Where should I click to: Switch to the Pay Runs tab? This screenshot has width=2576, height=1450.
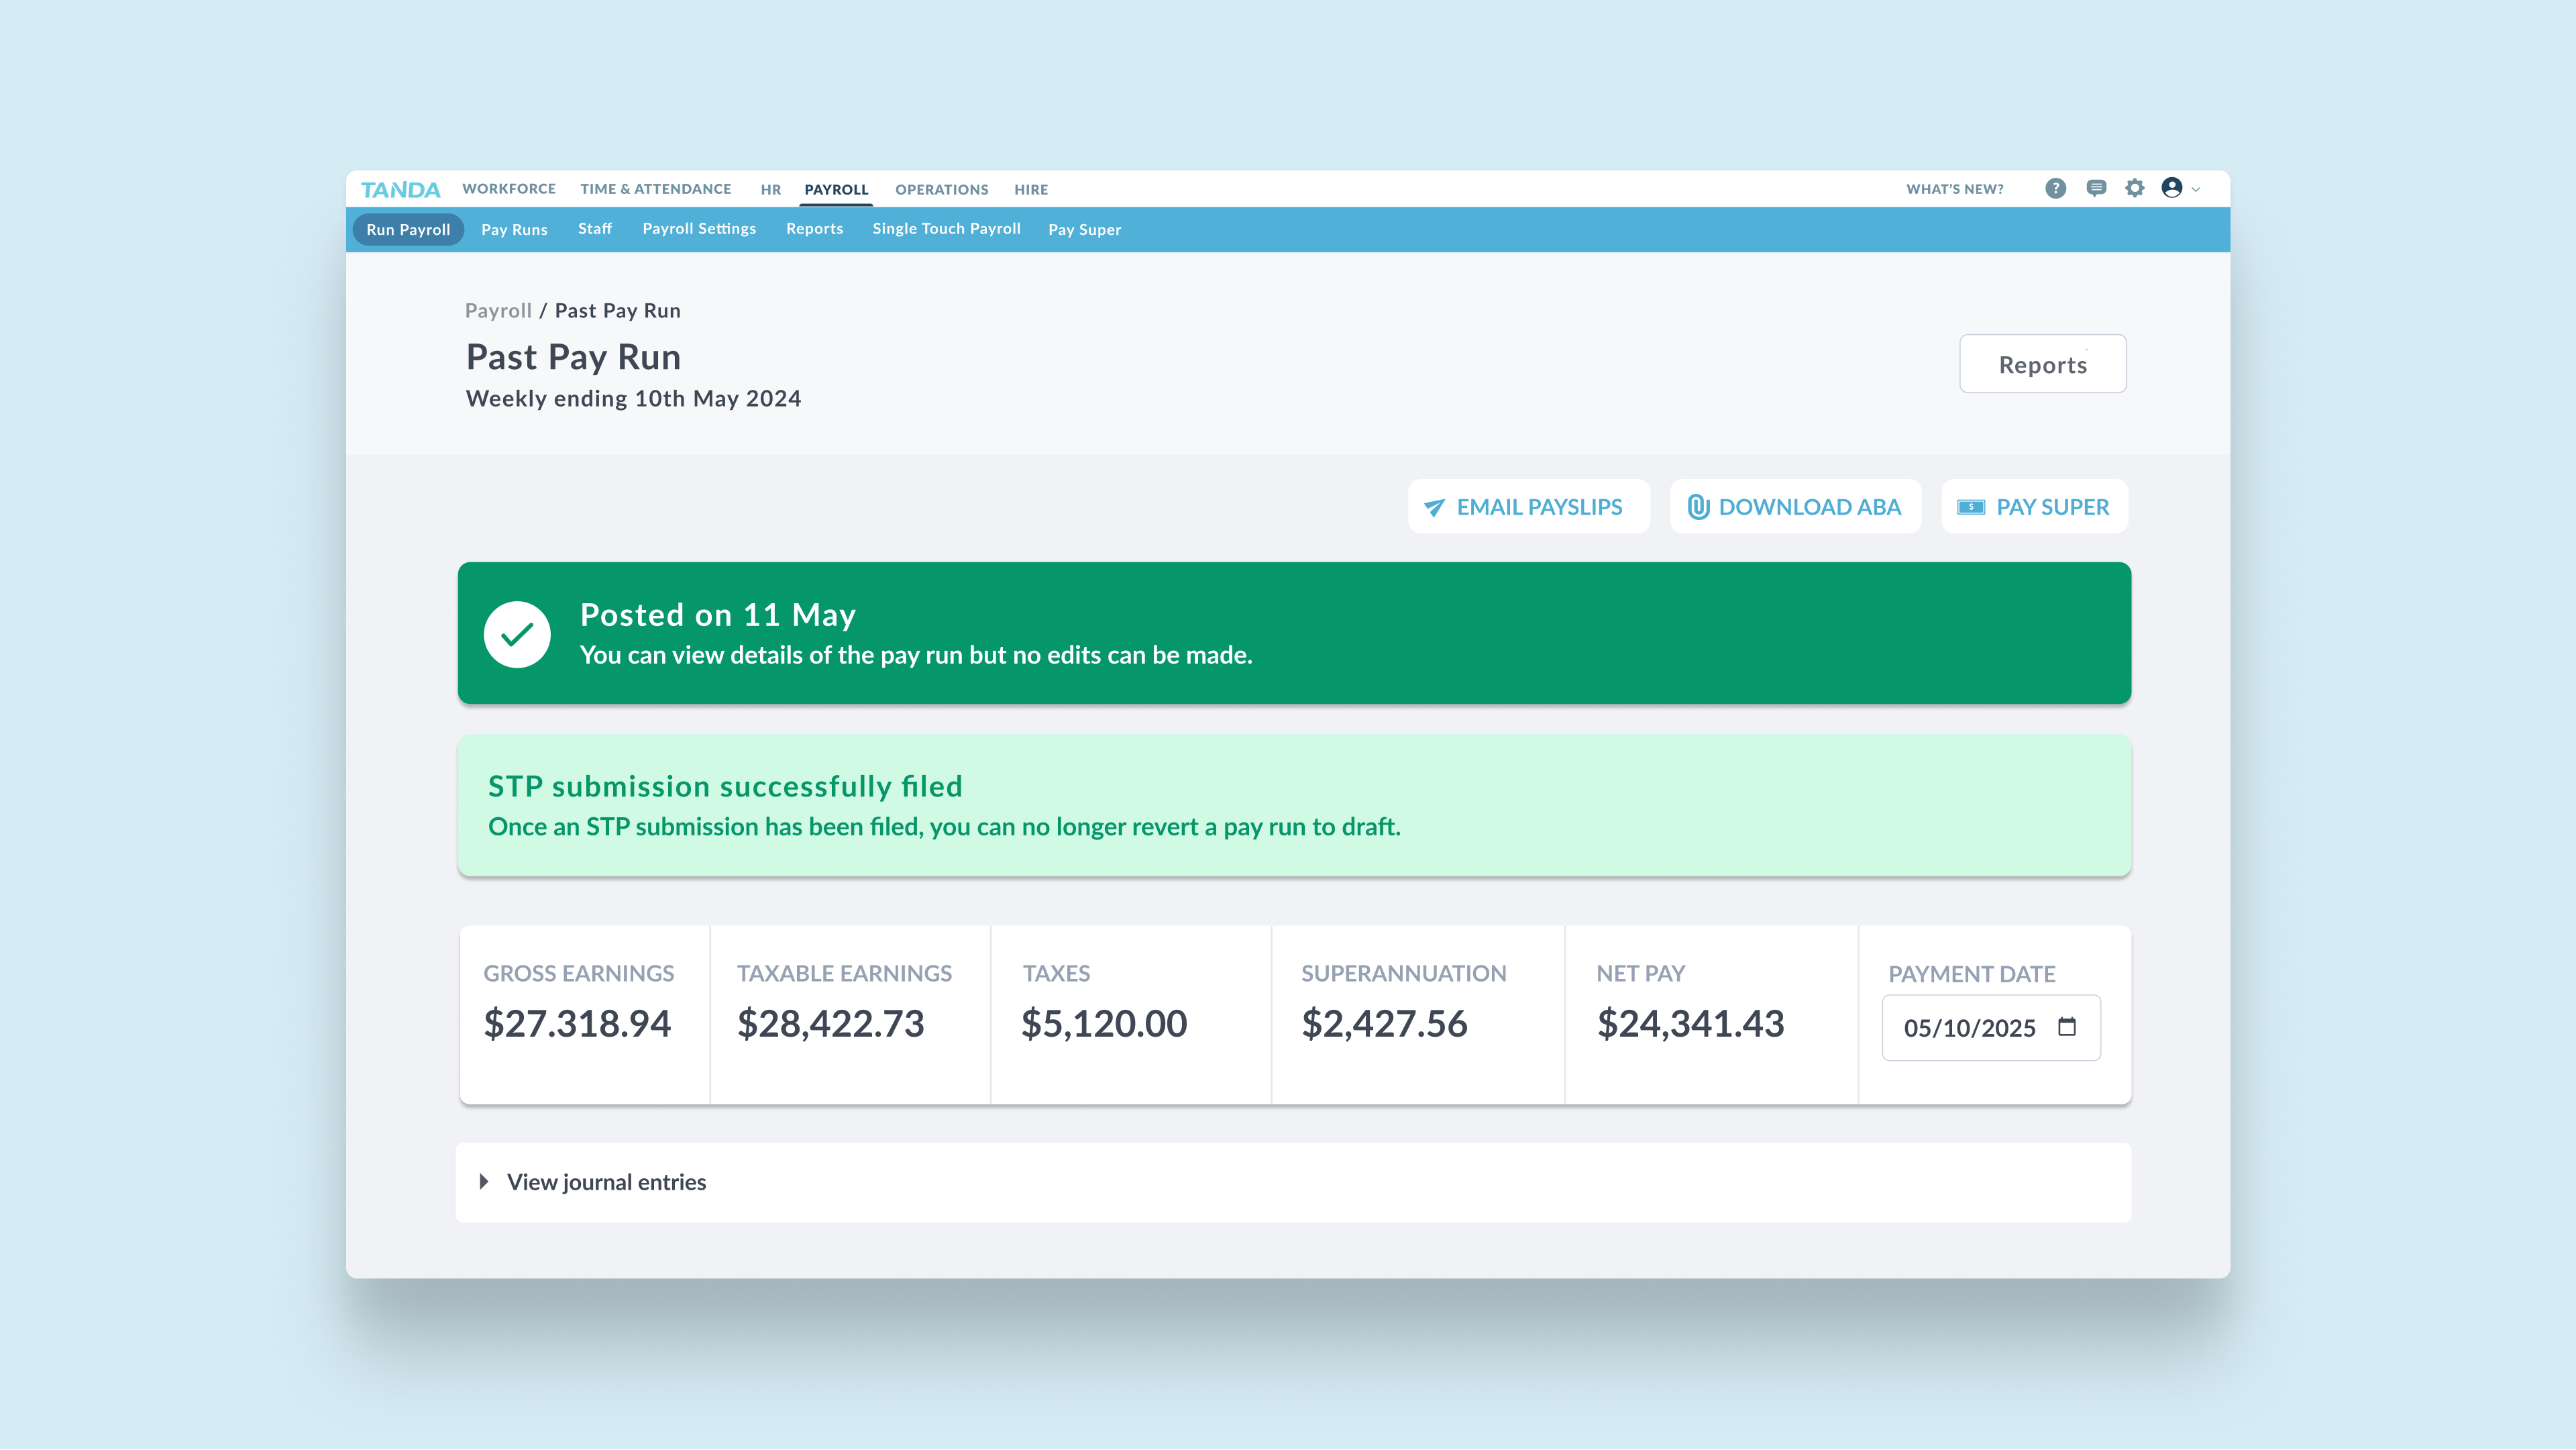(514, 230)
